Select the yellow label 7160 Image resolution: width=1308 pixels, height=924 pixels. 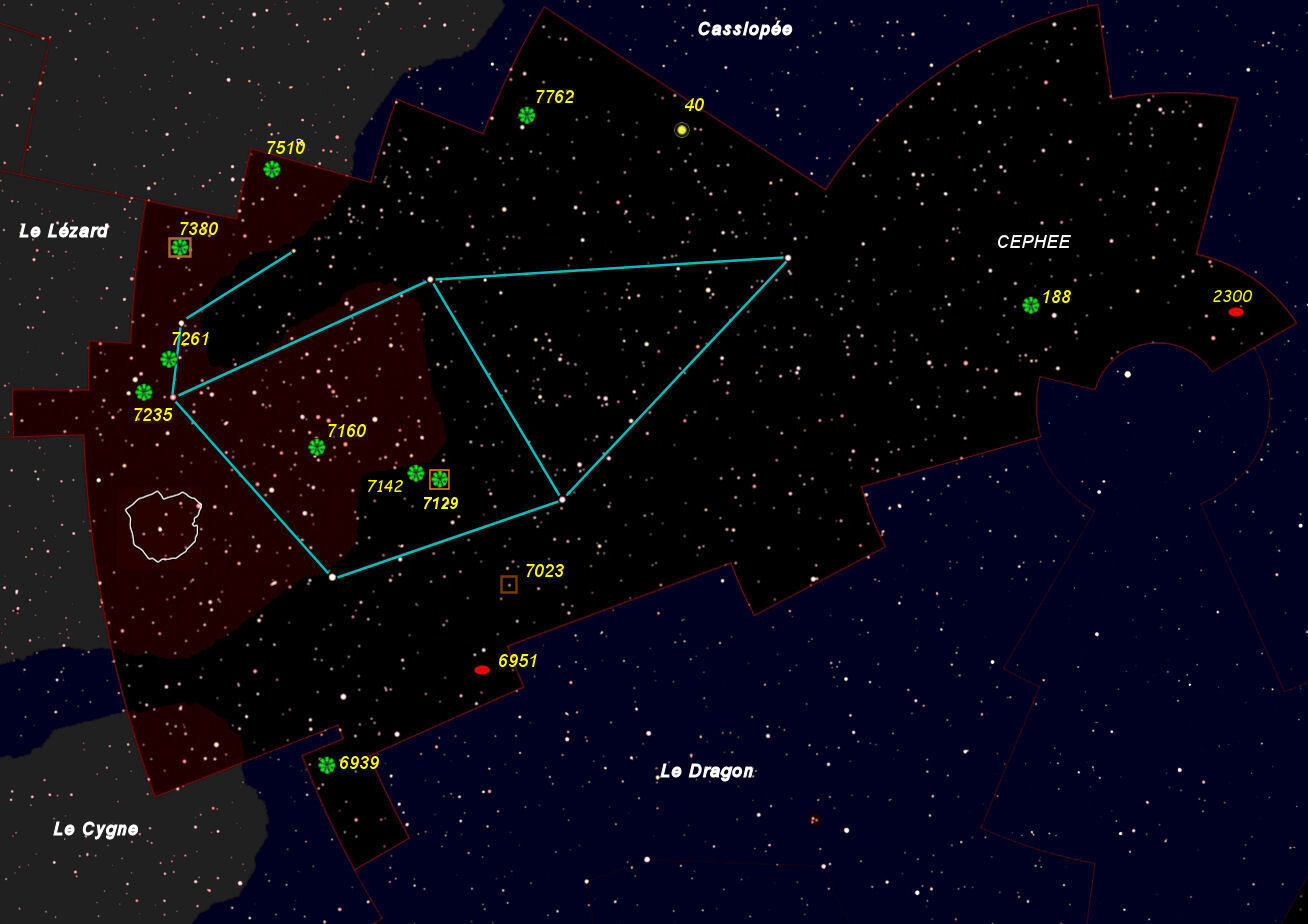[347, 431]
